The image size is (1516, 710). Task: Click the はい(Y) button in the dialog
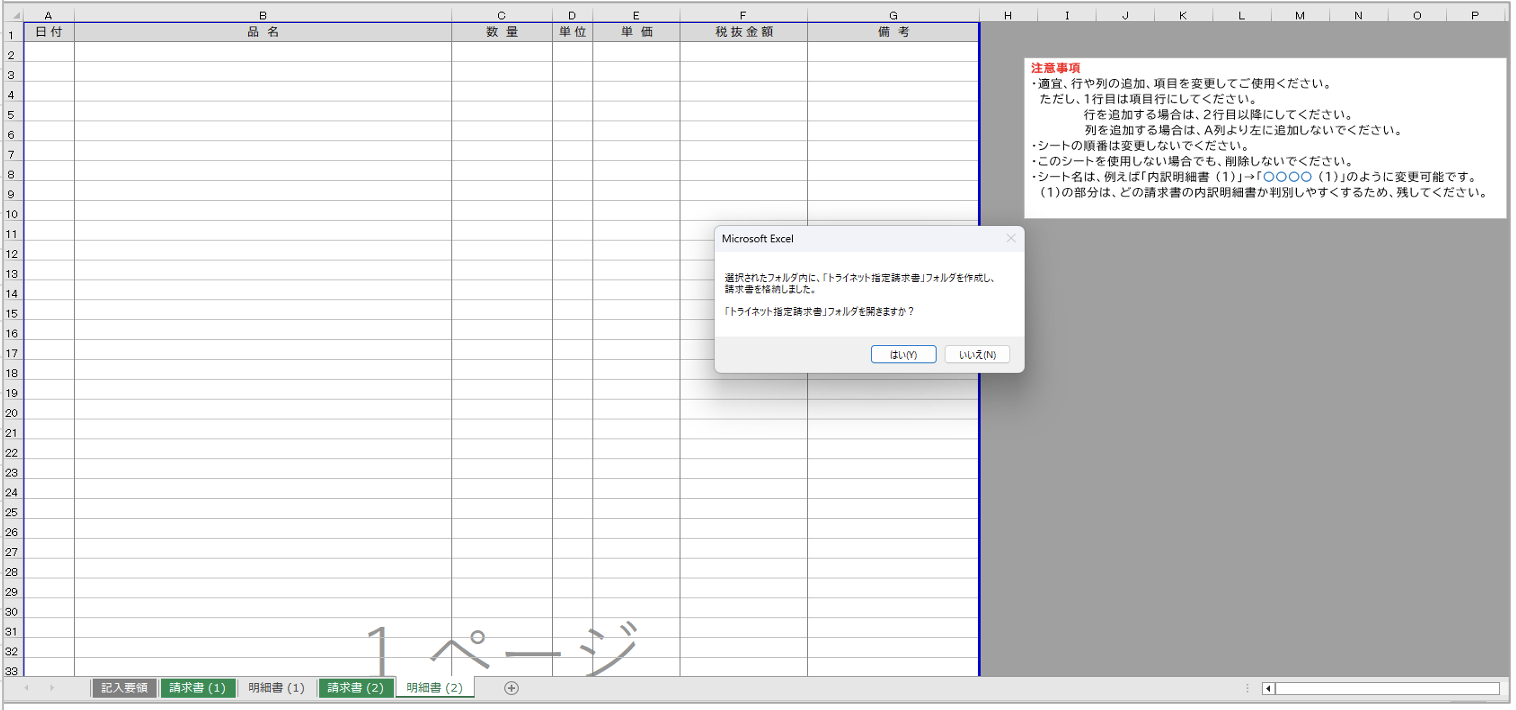[903, 355]
